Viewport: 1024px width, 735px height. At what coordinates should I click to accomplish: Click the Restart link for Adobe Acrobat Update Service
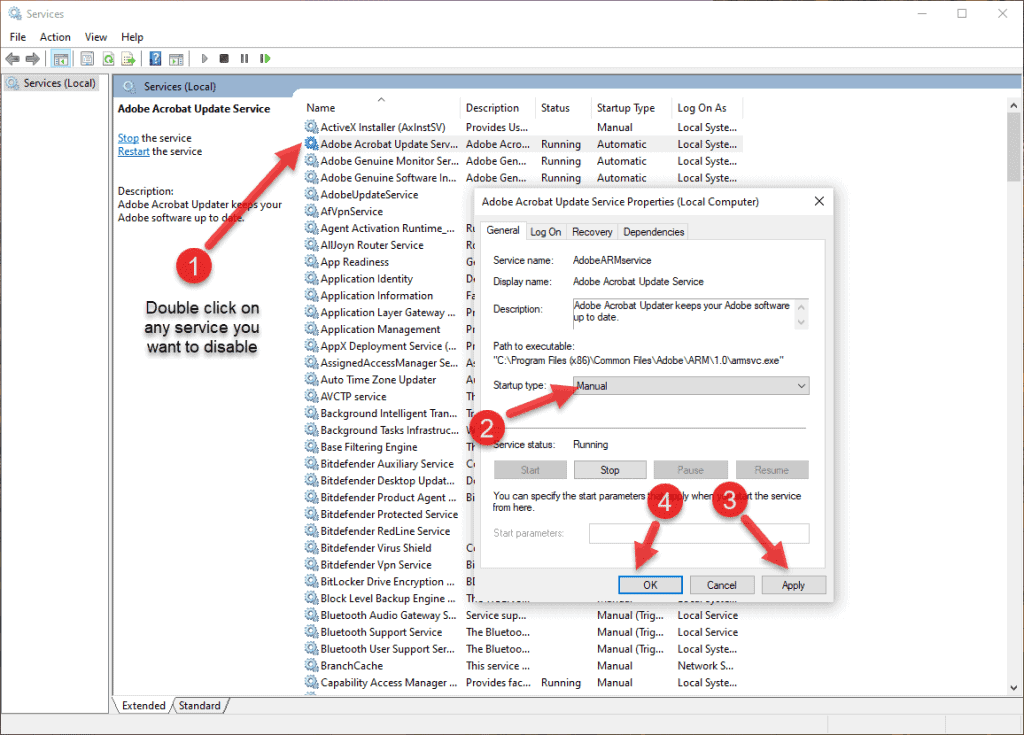click(x=133, y=151)
